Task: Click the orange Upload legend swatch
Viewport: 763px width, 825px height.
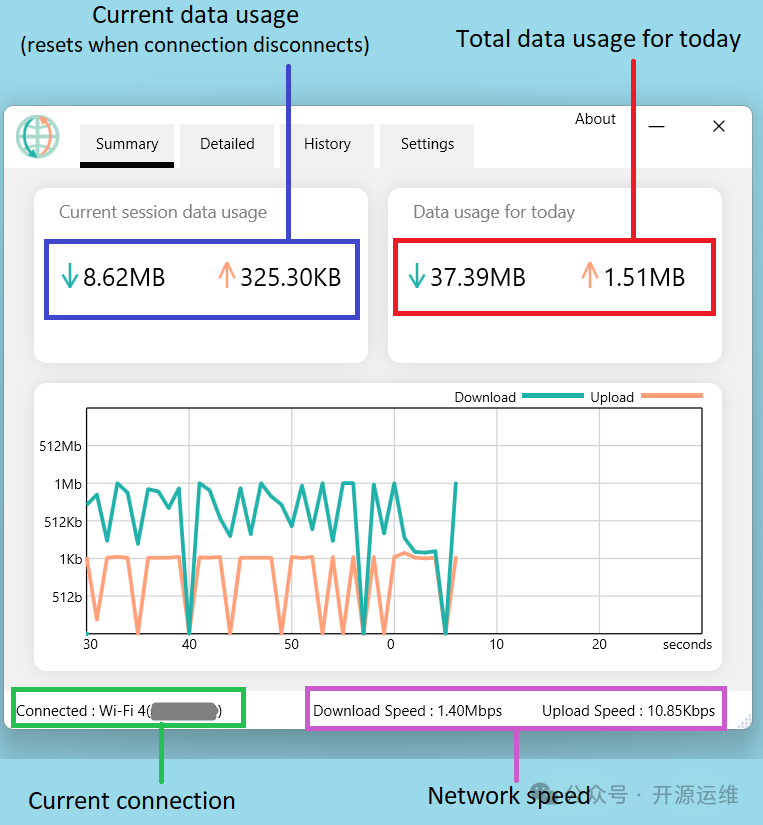Action: tap(671, 397)
